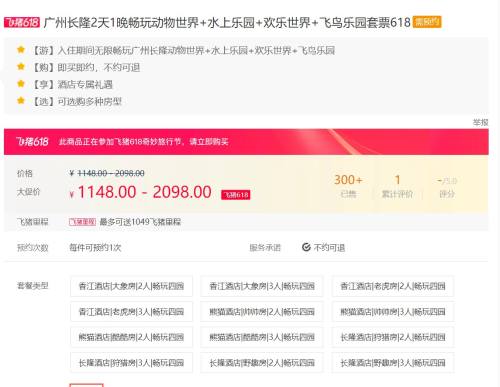Click the 飞猪618 badge in the product title
Image resolution: width=500 pixels, height=387 pixels.
click(22, 22)
